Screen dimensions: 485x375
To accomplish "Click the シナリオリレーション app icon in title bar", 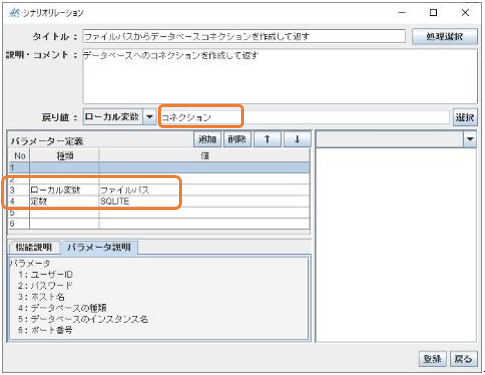I will point(14,13).
